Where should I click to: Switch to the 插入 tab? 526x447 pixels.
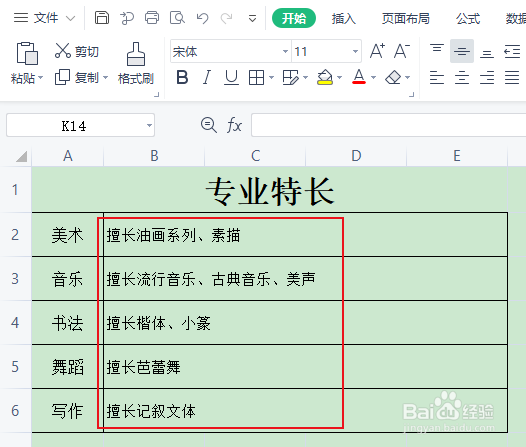[344, 18]
